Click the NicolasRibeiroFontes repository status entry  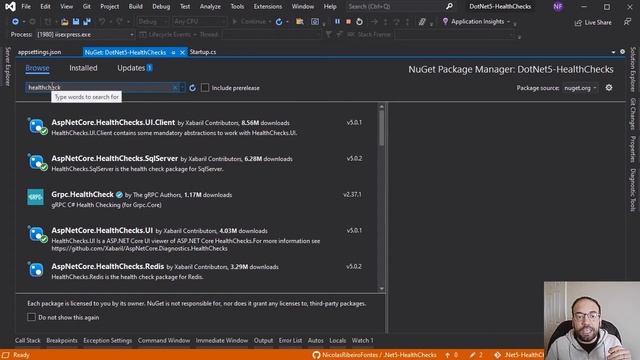(374, 355)
